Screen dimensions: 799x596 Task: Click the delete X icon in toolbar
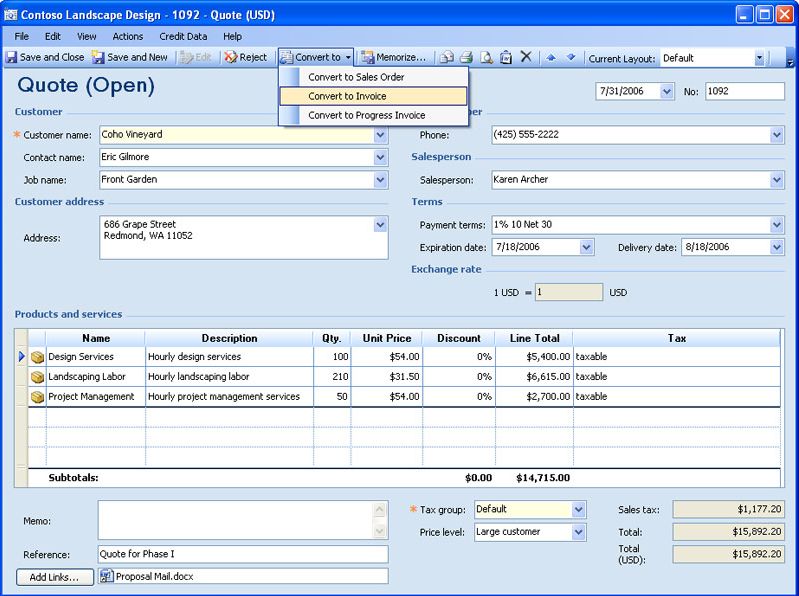(526, 57)
